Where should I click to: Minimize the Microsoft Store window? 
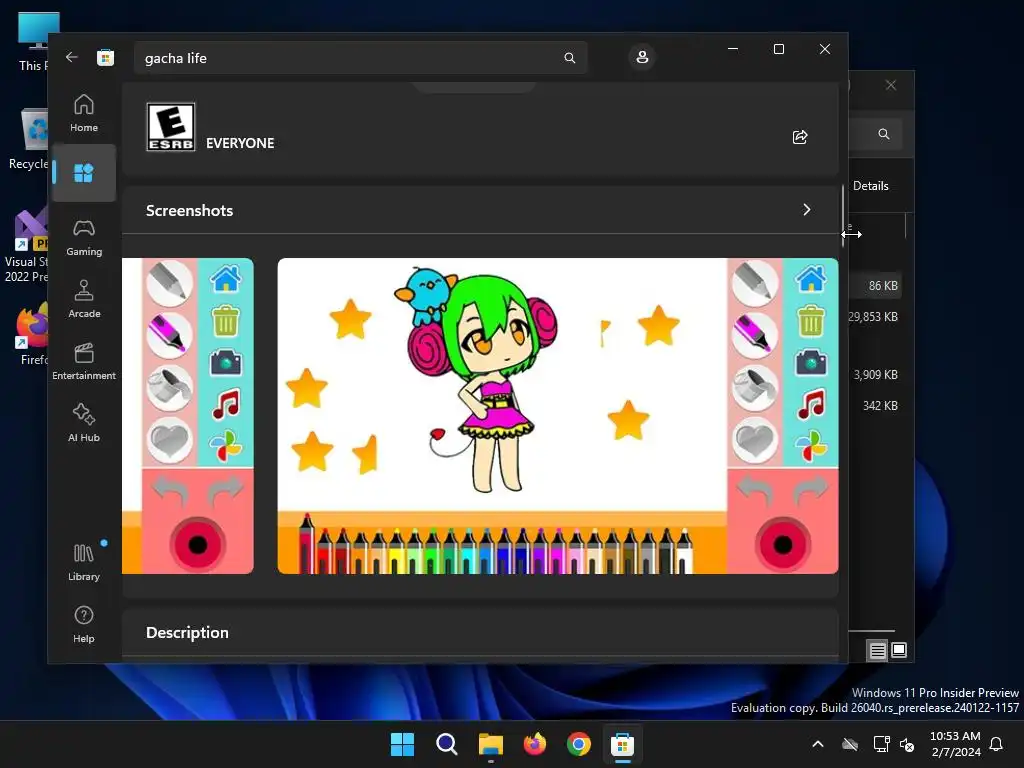click(x=733, y=49)
